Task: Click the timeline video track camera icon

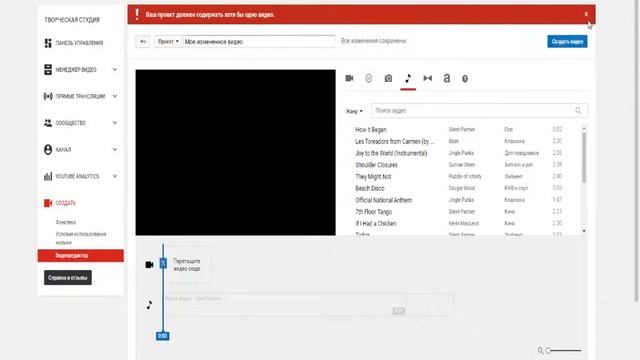Action: [x=149, y=264]
